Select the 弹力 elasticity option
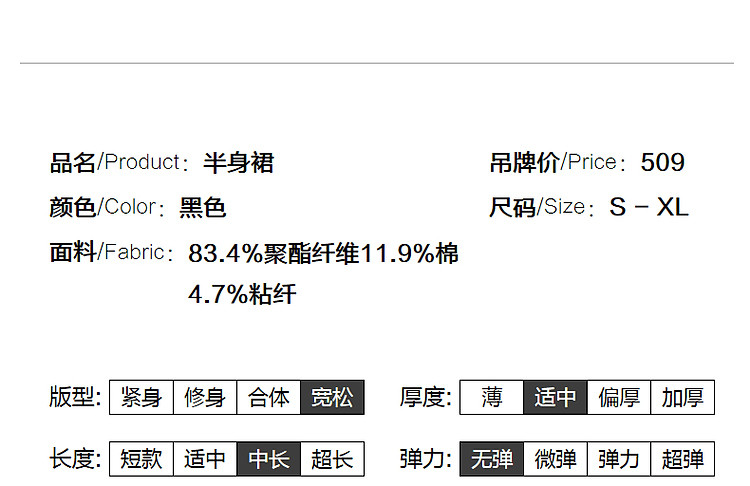Image resolution: width=750 pixels, height=486 pixels. click(619, 459)
